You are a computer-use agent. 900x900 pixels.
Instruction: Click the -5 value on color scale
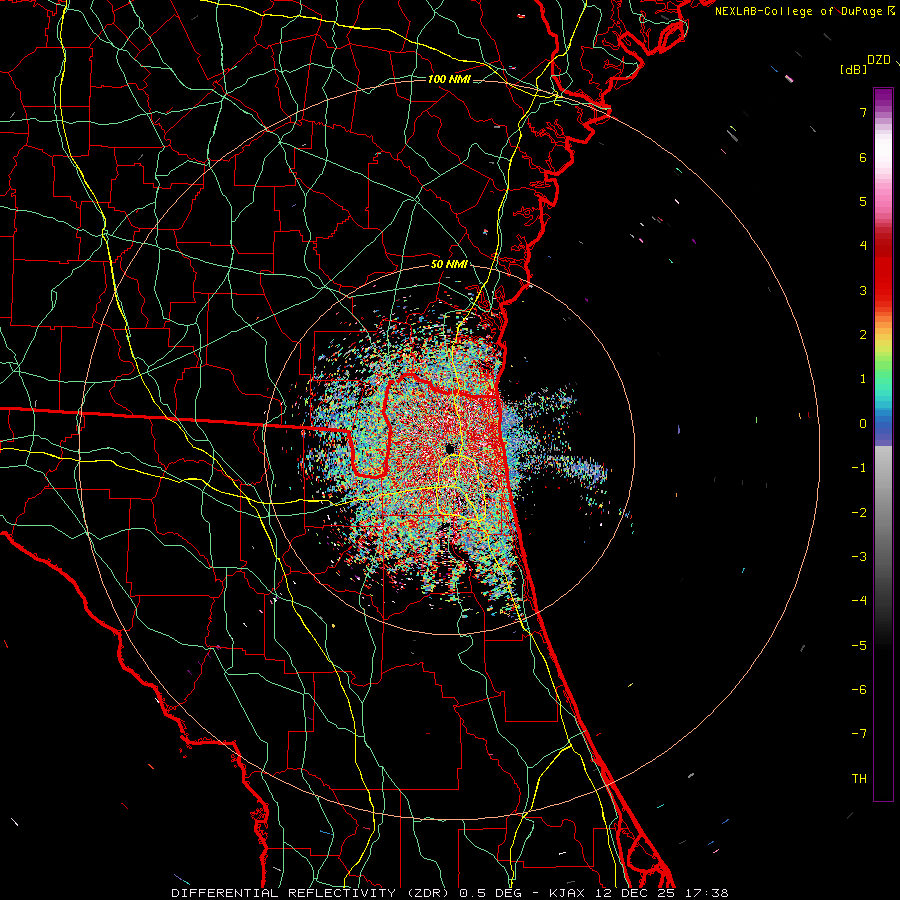859,646
